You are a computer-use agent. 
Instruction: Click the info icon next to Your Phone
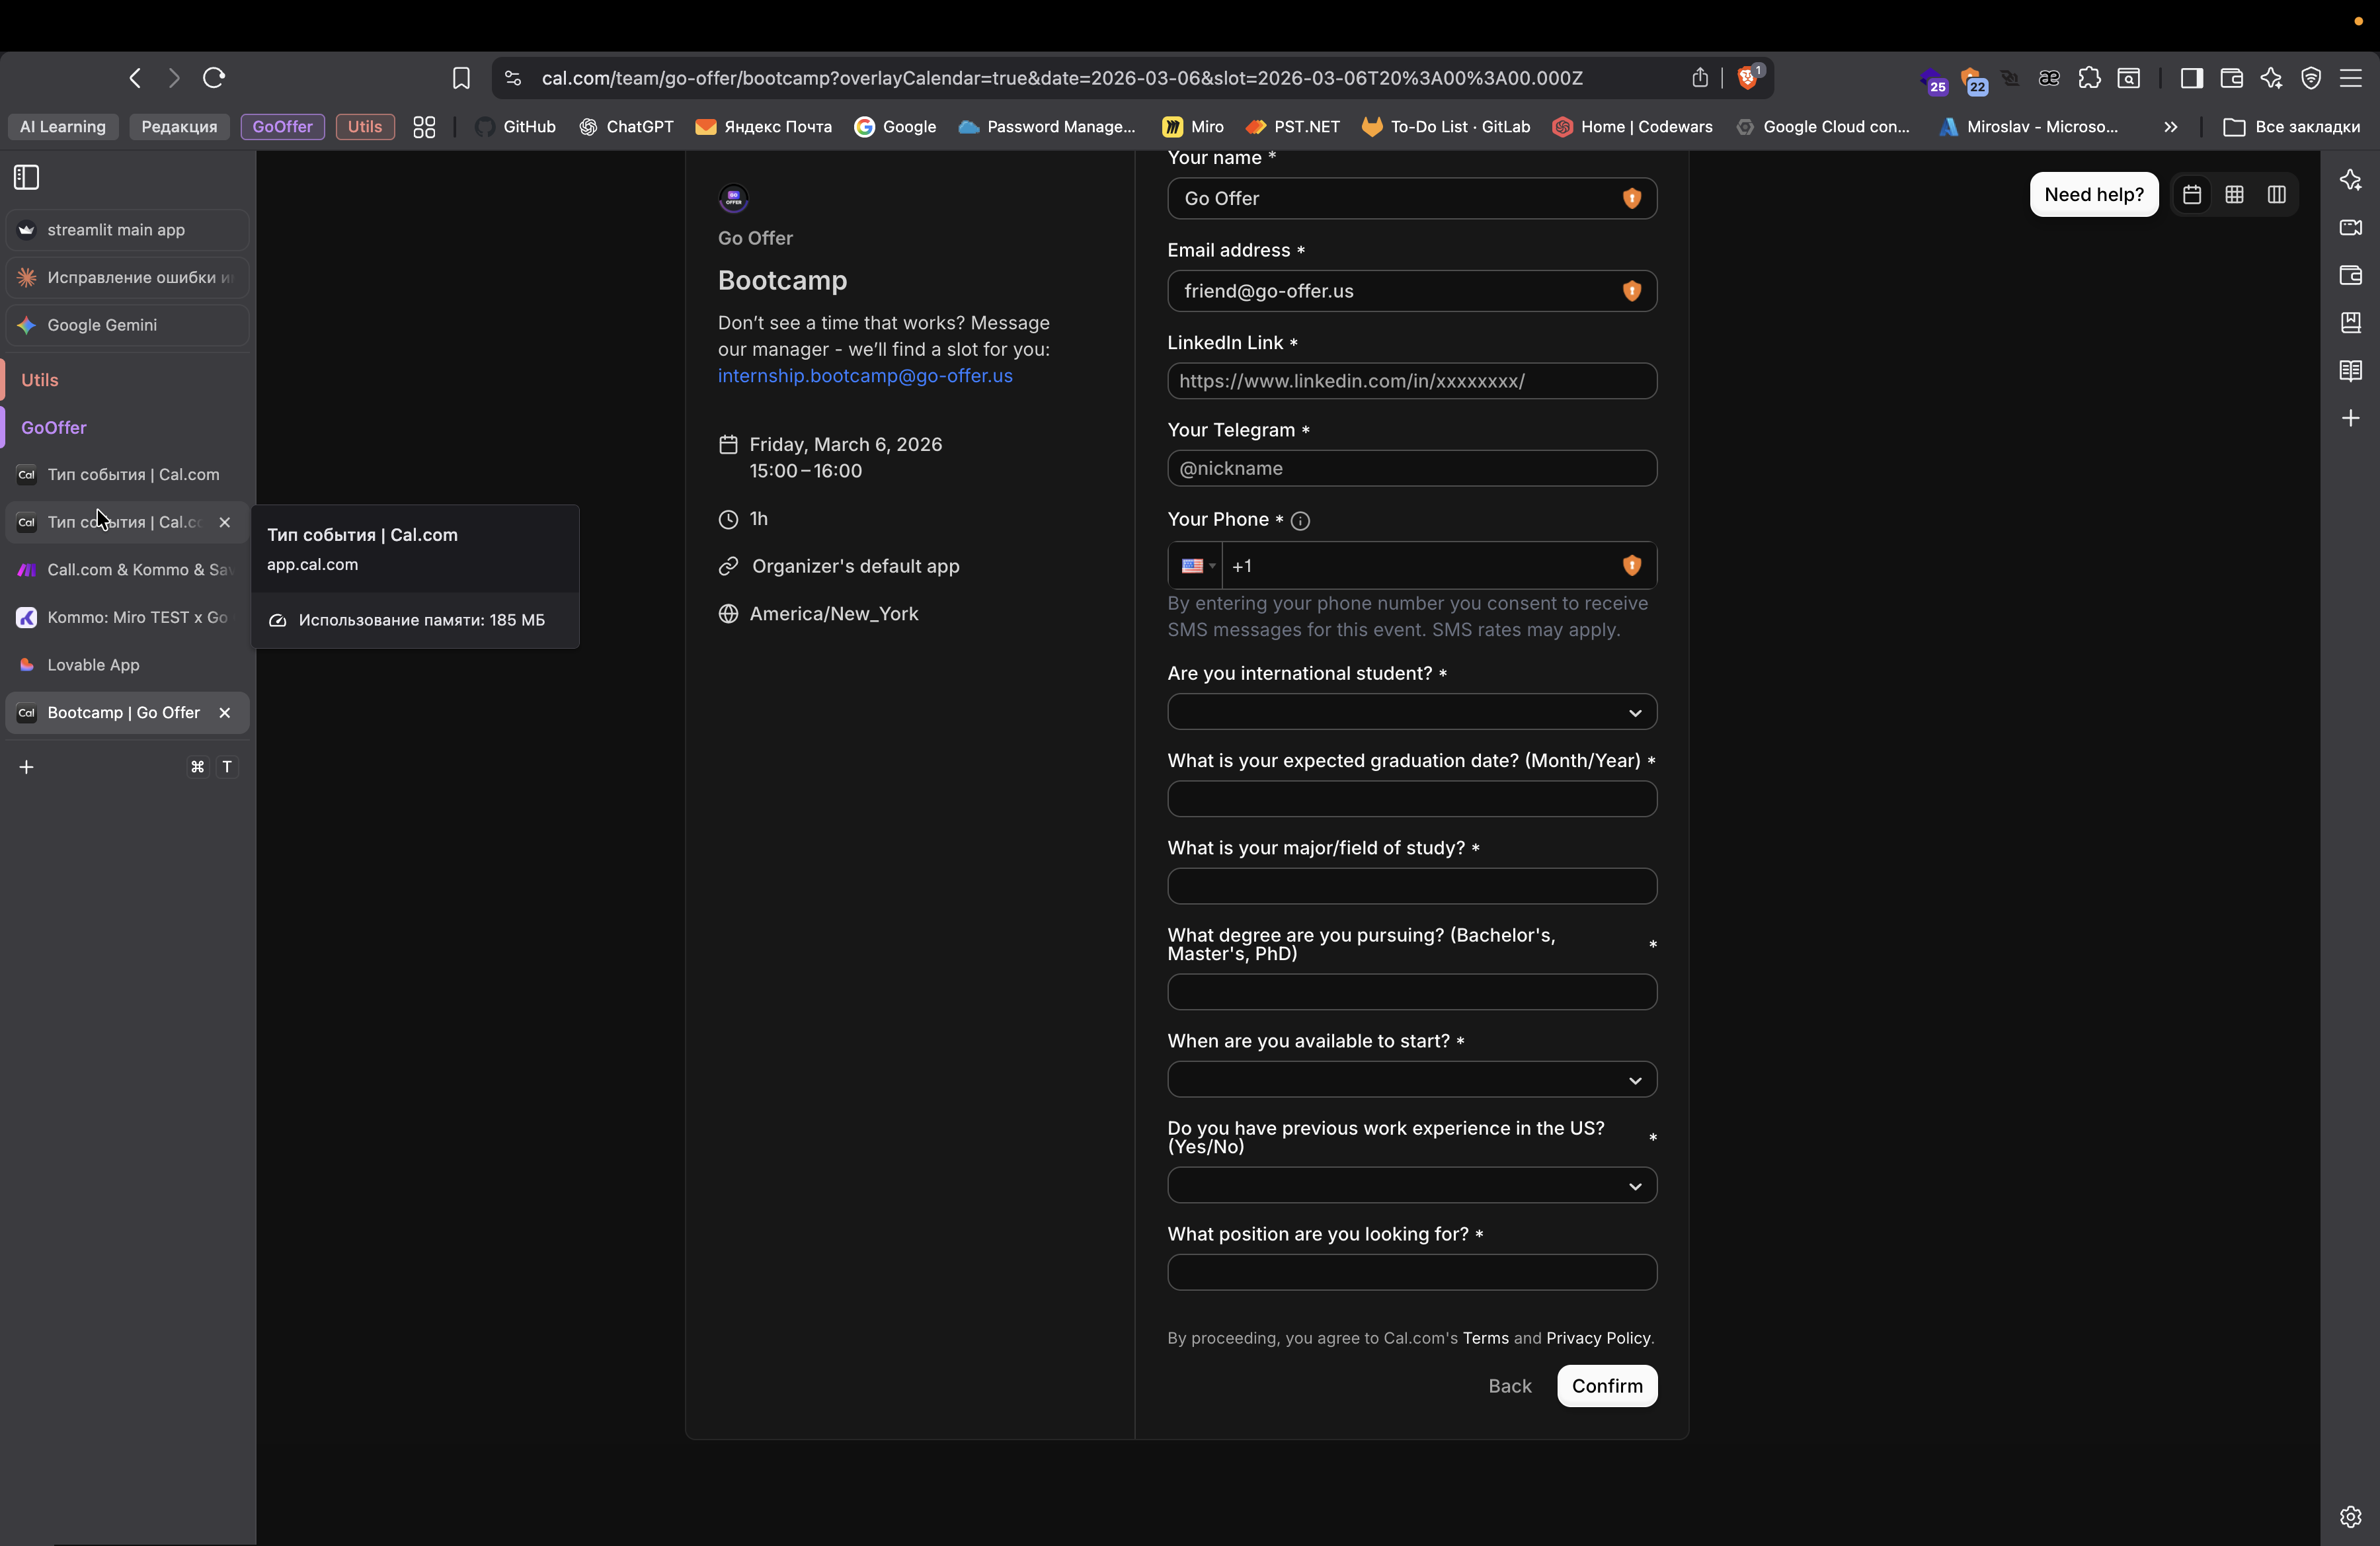click(x=1300, y=521)
